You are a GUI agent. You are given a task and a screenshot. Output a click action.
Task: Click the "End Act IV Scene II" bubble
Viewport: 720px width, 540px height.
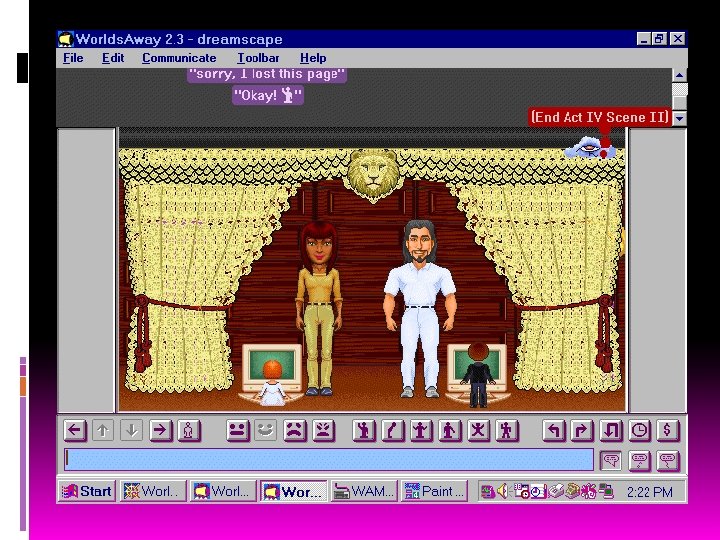click(x=599, y=117)
